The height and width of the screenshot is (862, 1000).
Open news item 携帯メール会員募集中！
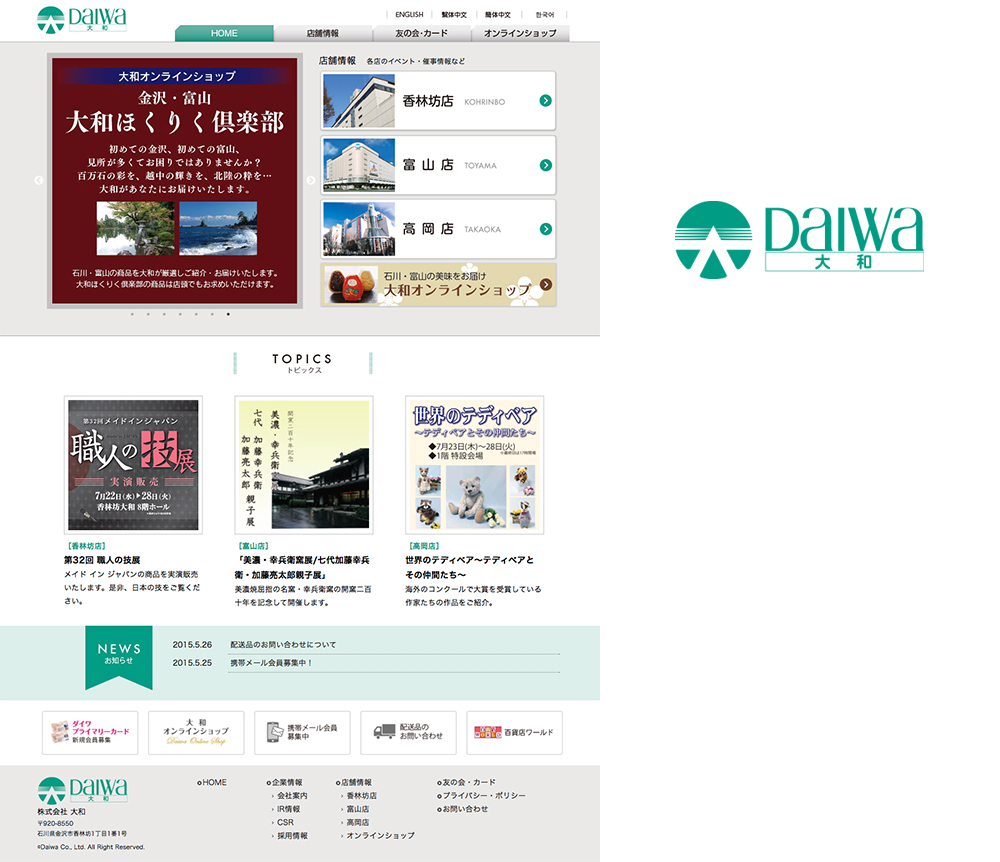272,663
